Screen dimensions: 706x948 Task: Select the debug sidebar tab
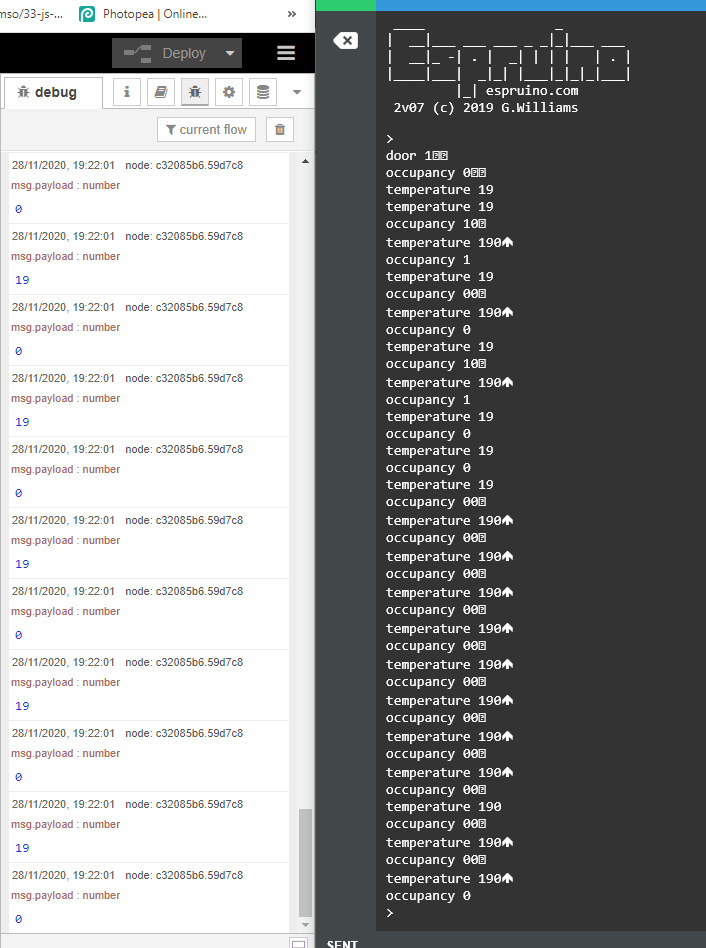click(x=52, y=92)
